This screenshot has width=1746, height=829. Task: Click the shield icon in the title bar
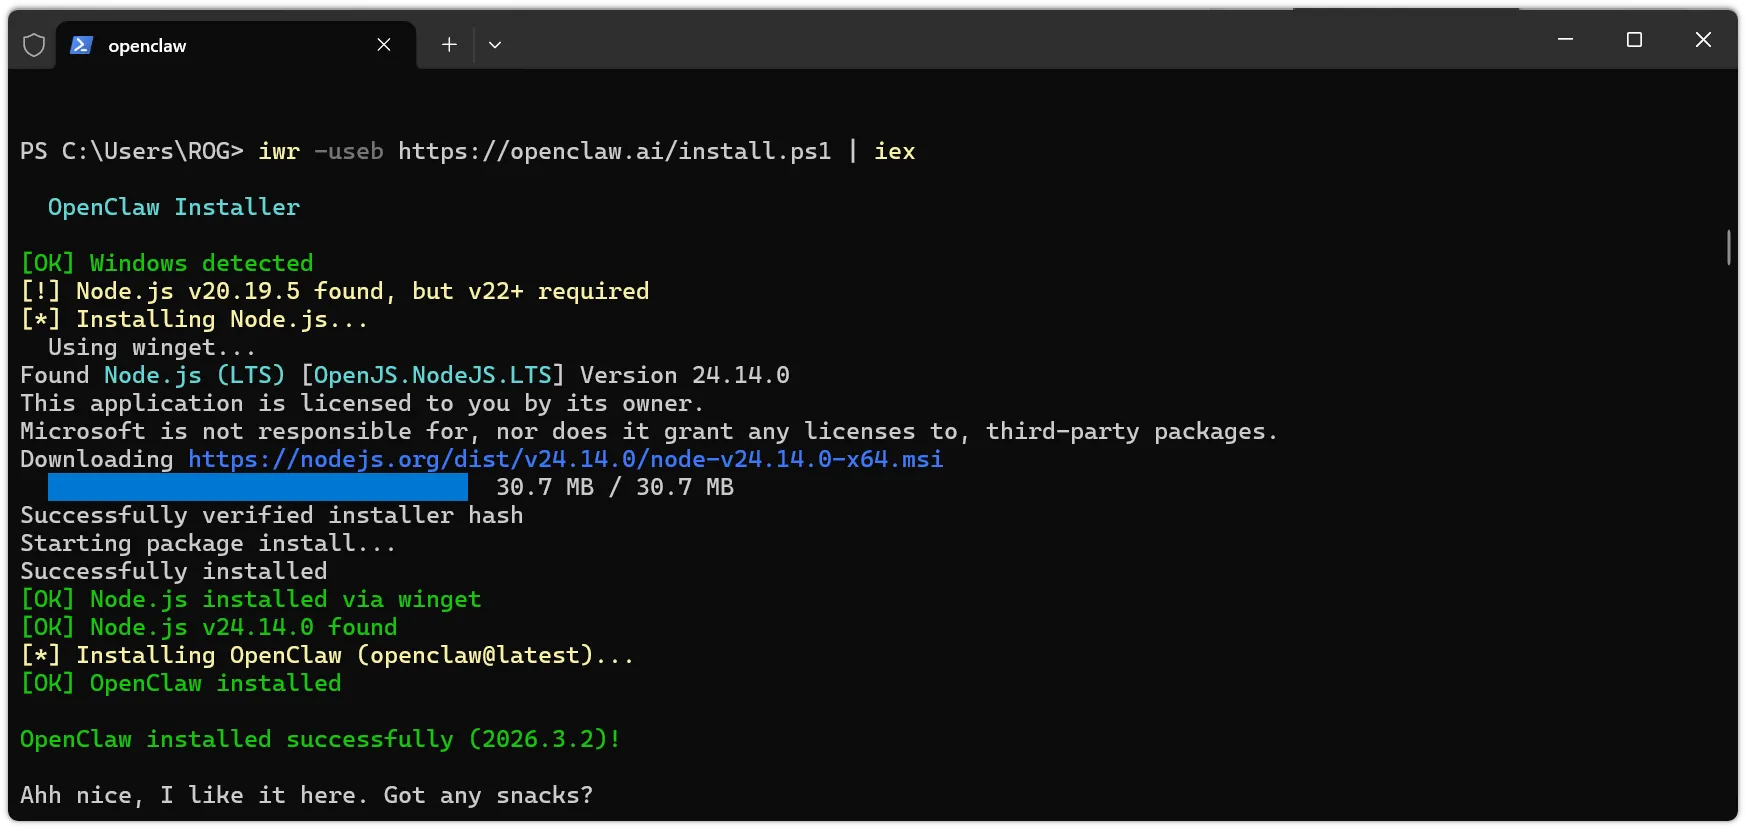pos(34,45)
